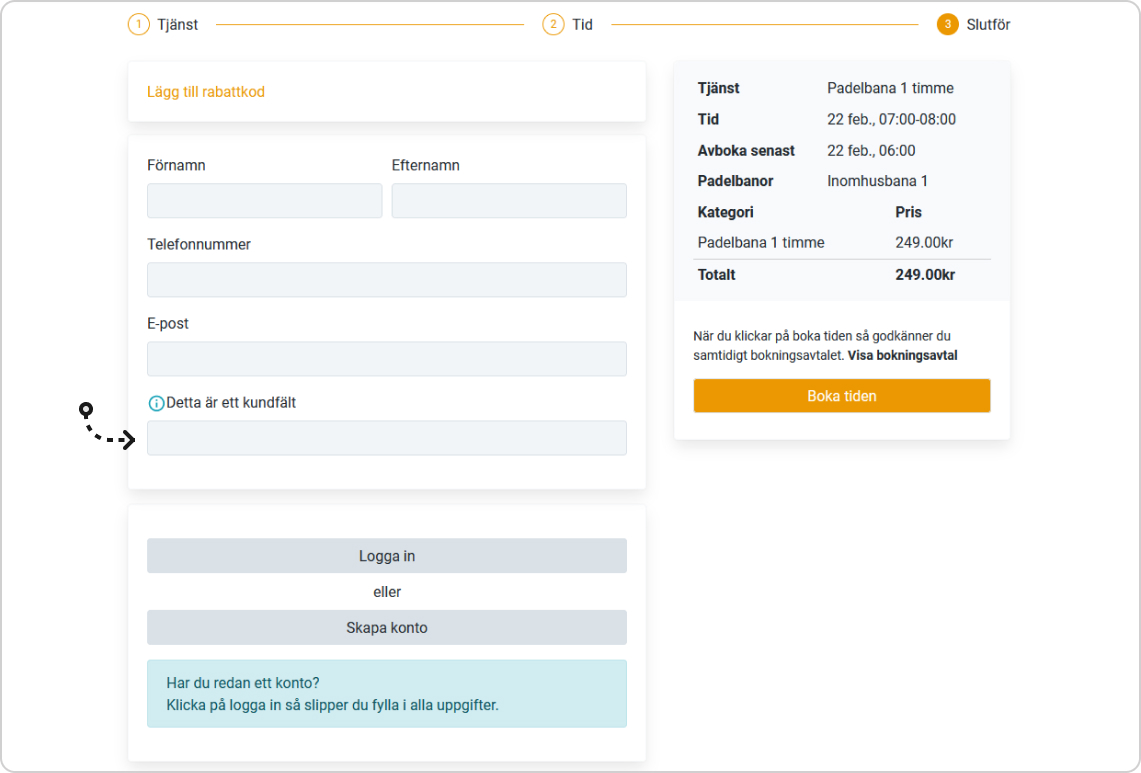
Task: Focus the Efternamn input field
Action: pyautogui.click(x=509, y=201)
